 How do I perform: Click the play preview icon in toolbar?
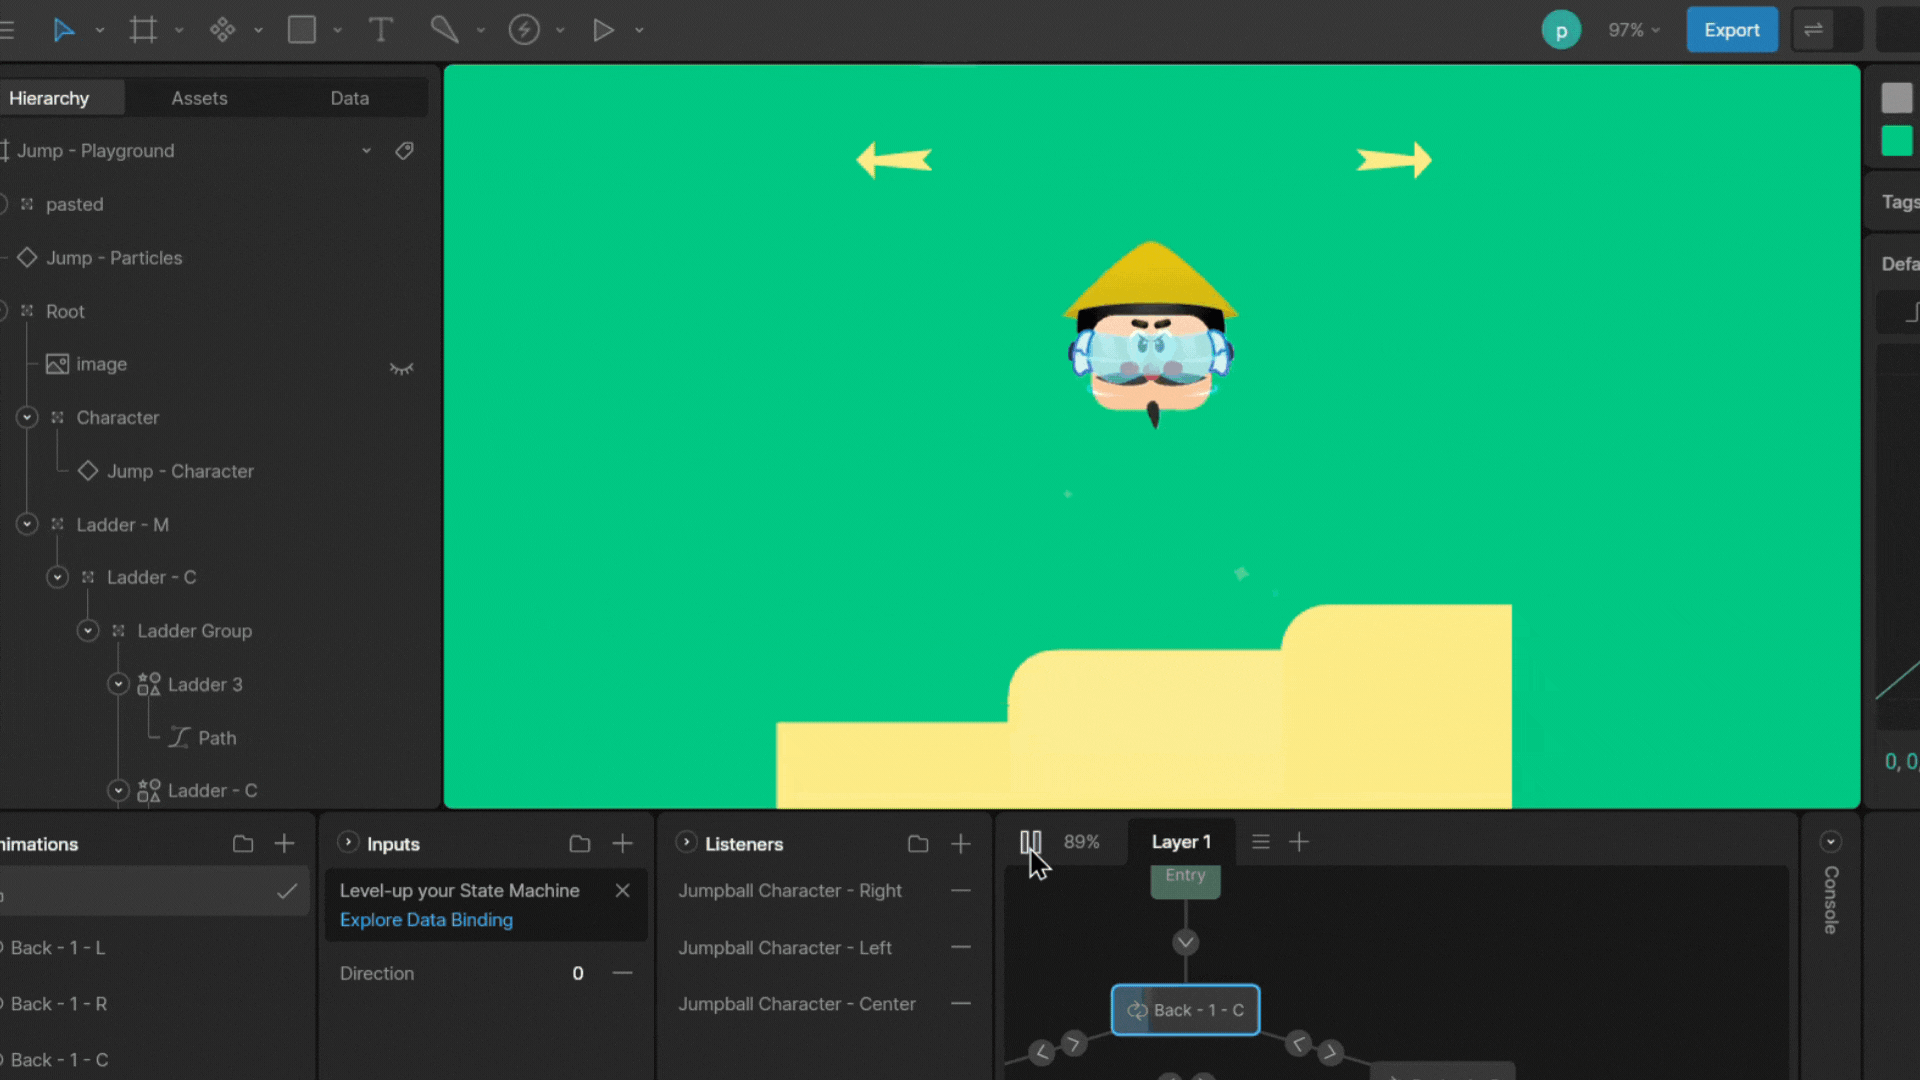[x=603, y=30]
